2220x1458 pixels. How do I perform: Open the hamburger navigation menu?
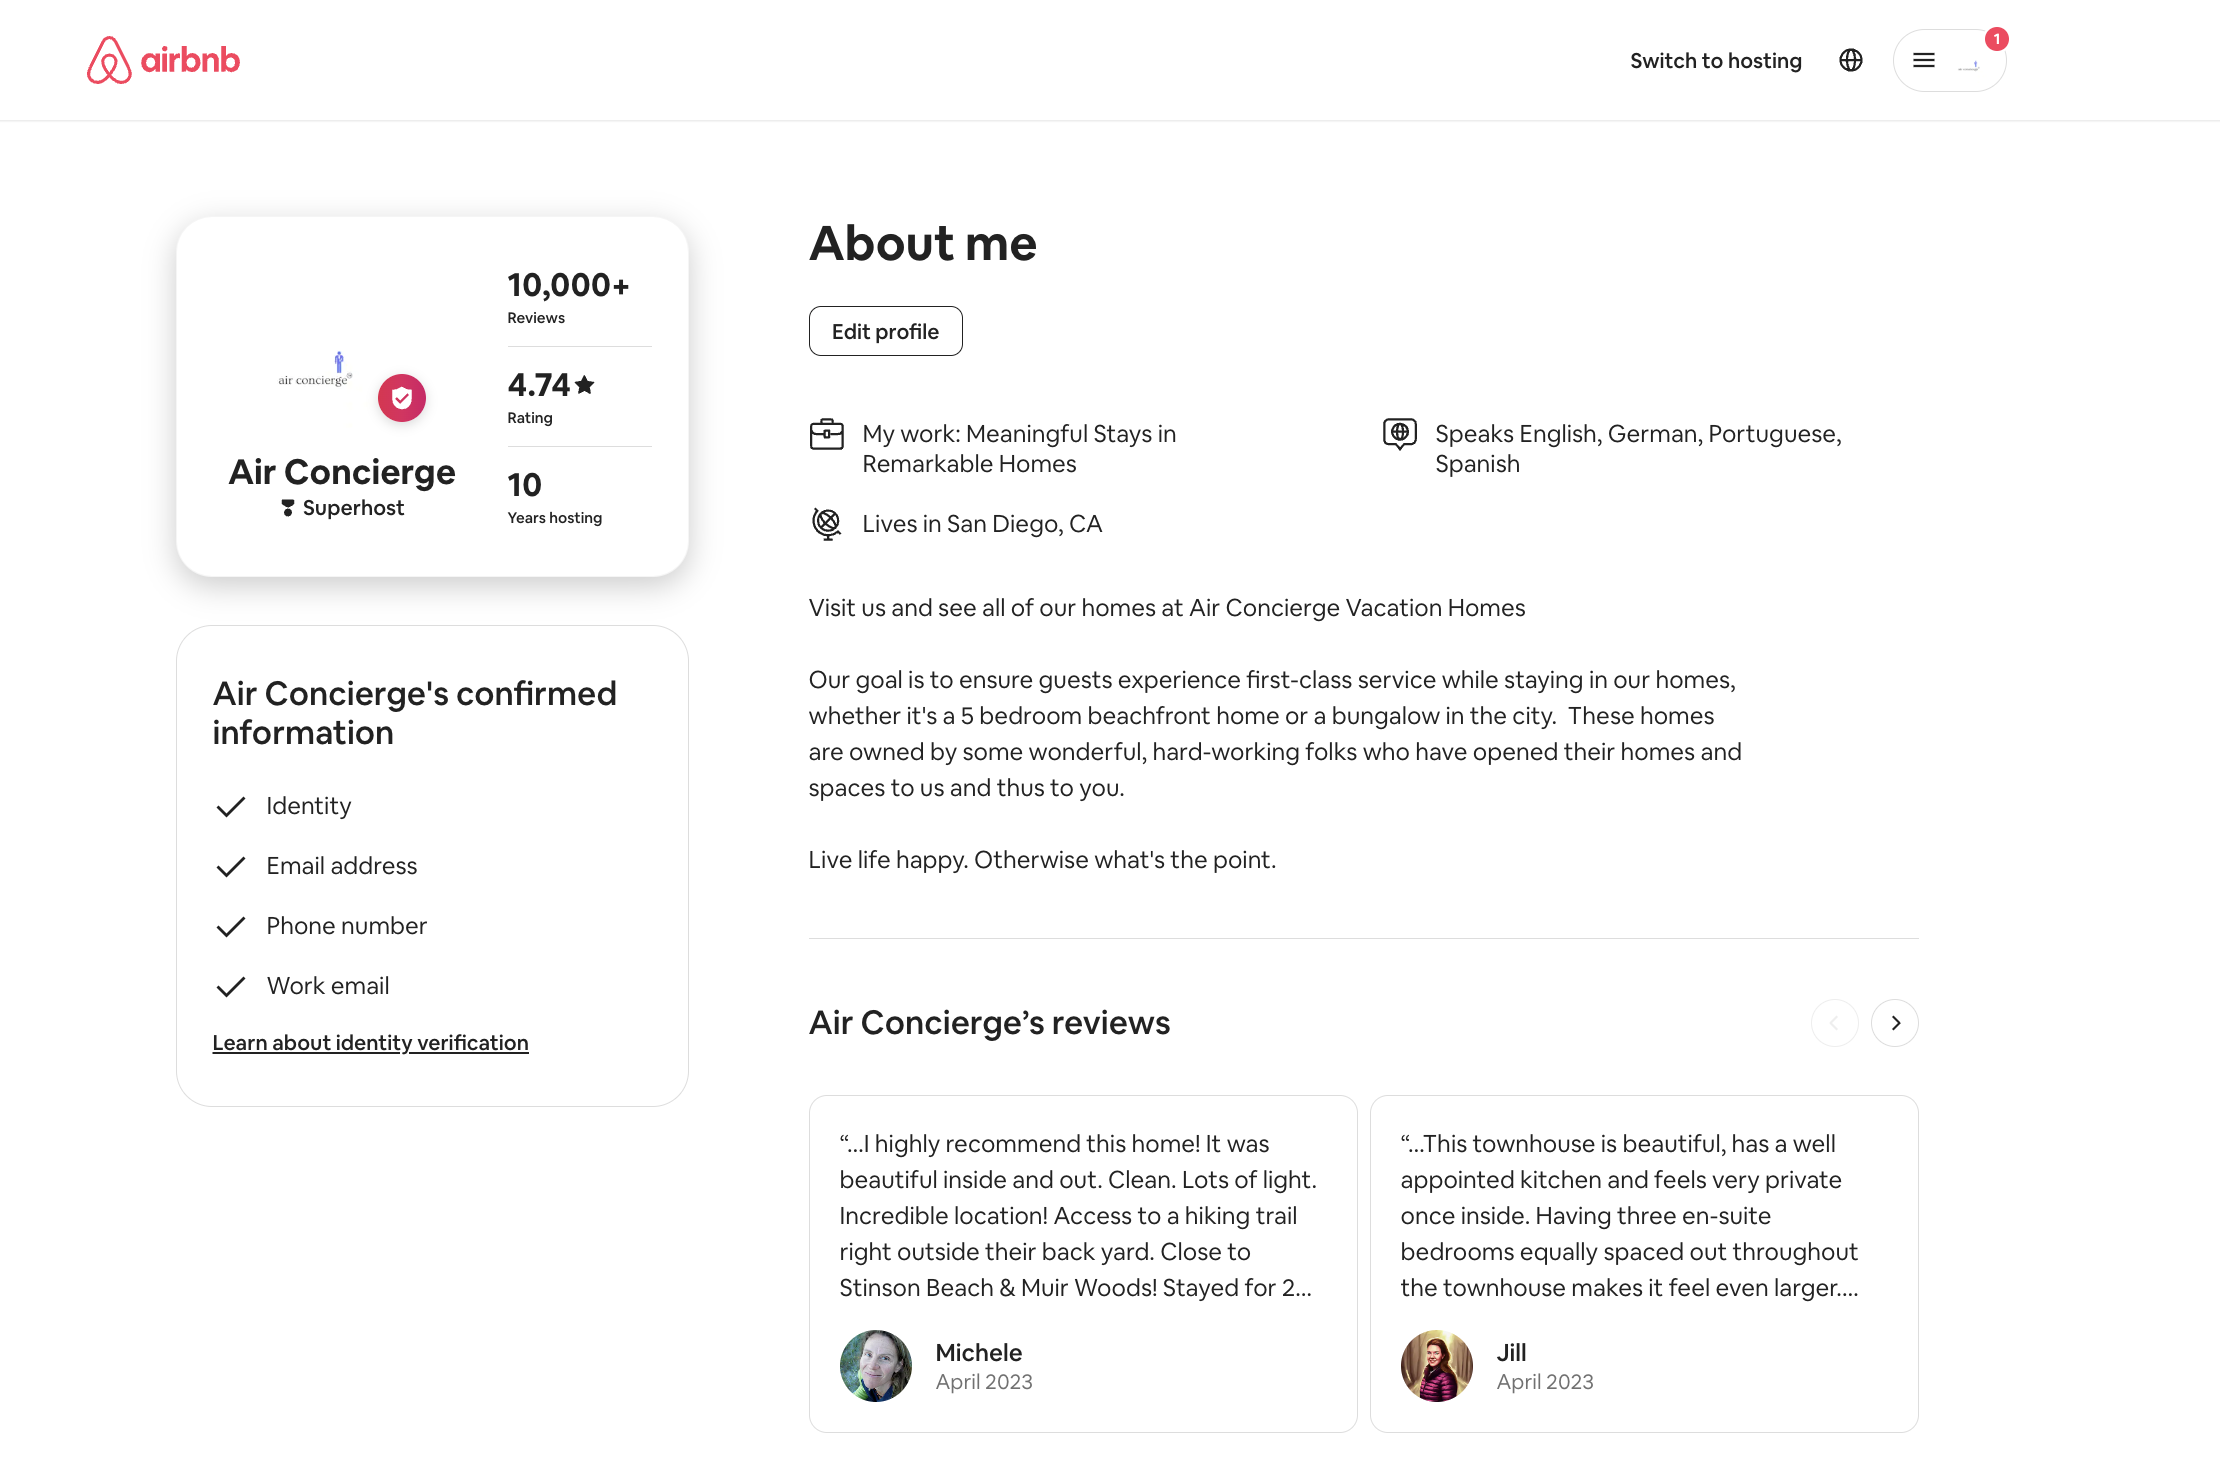pyautogui.click(x=1923, y=60)
